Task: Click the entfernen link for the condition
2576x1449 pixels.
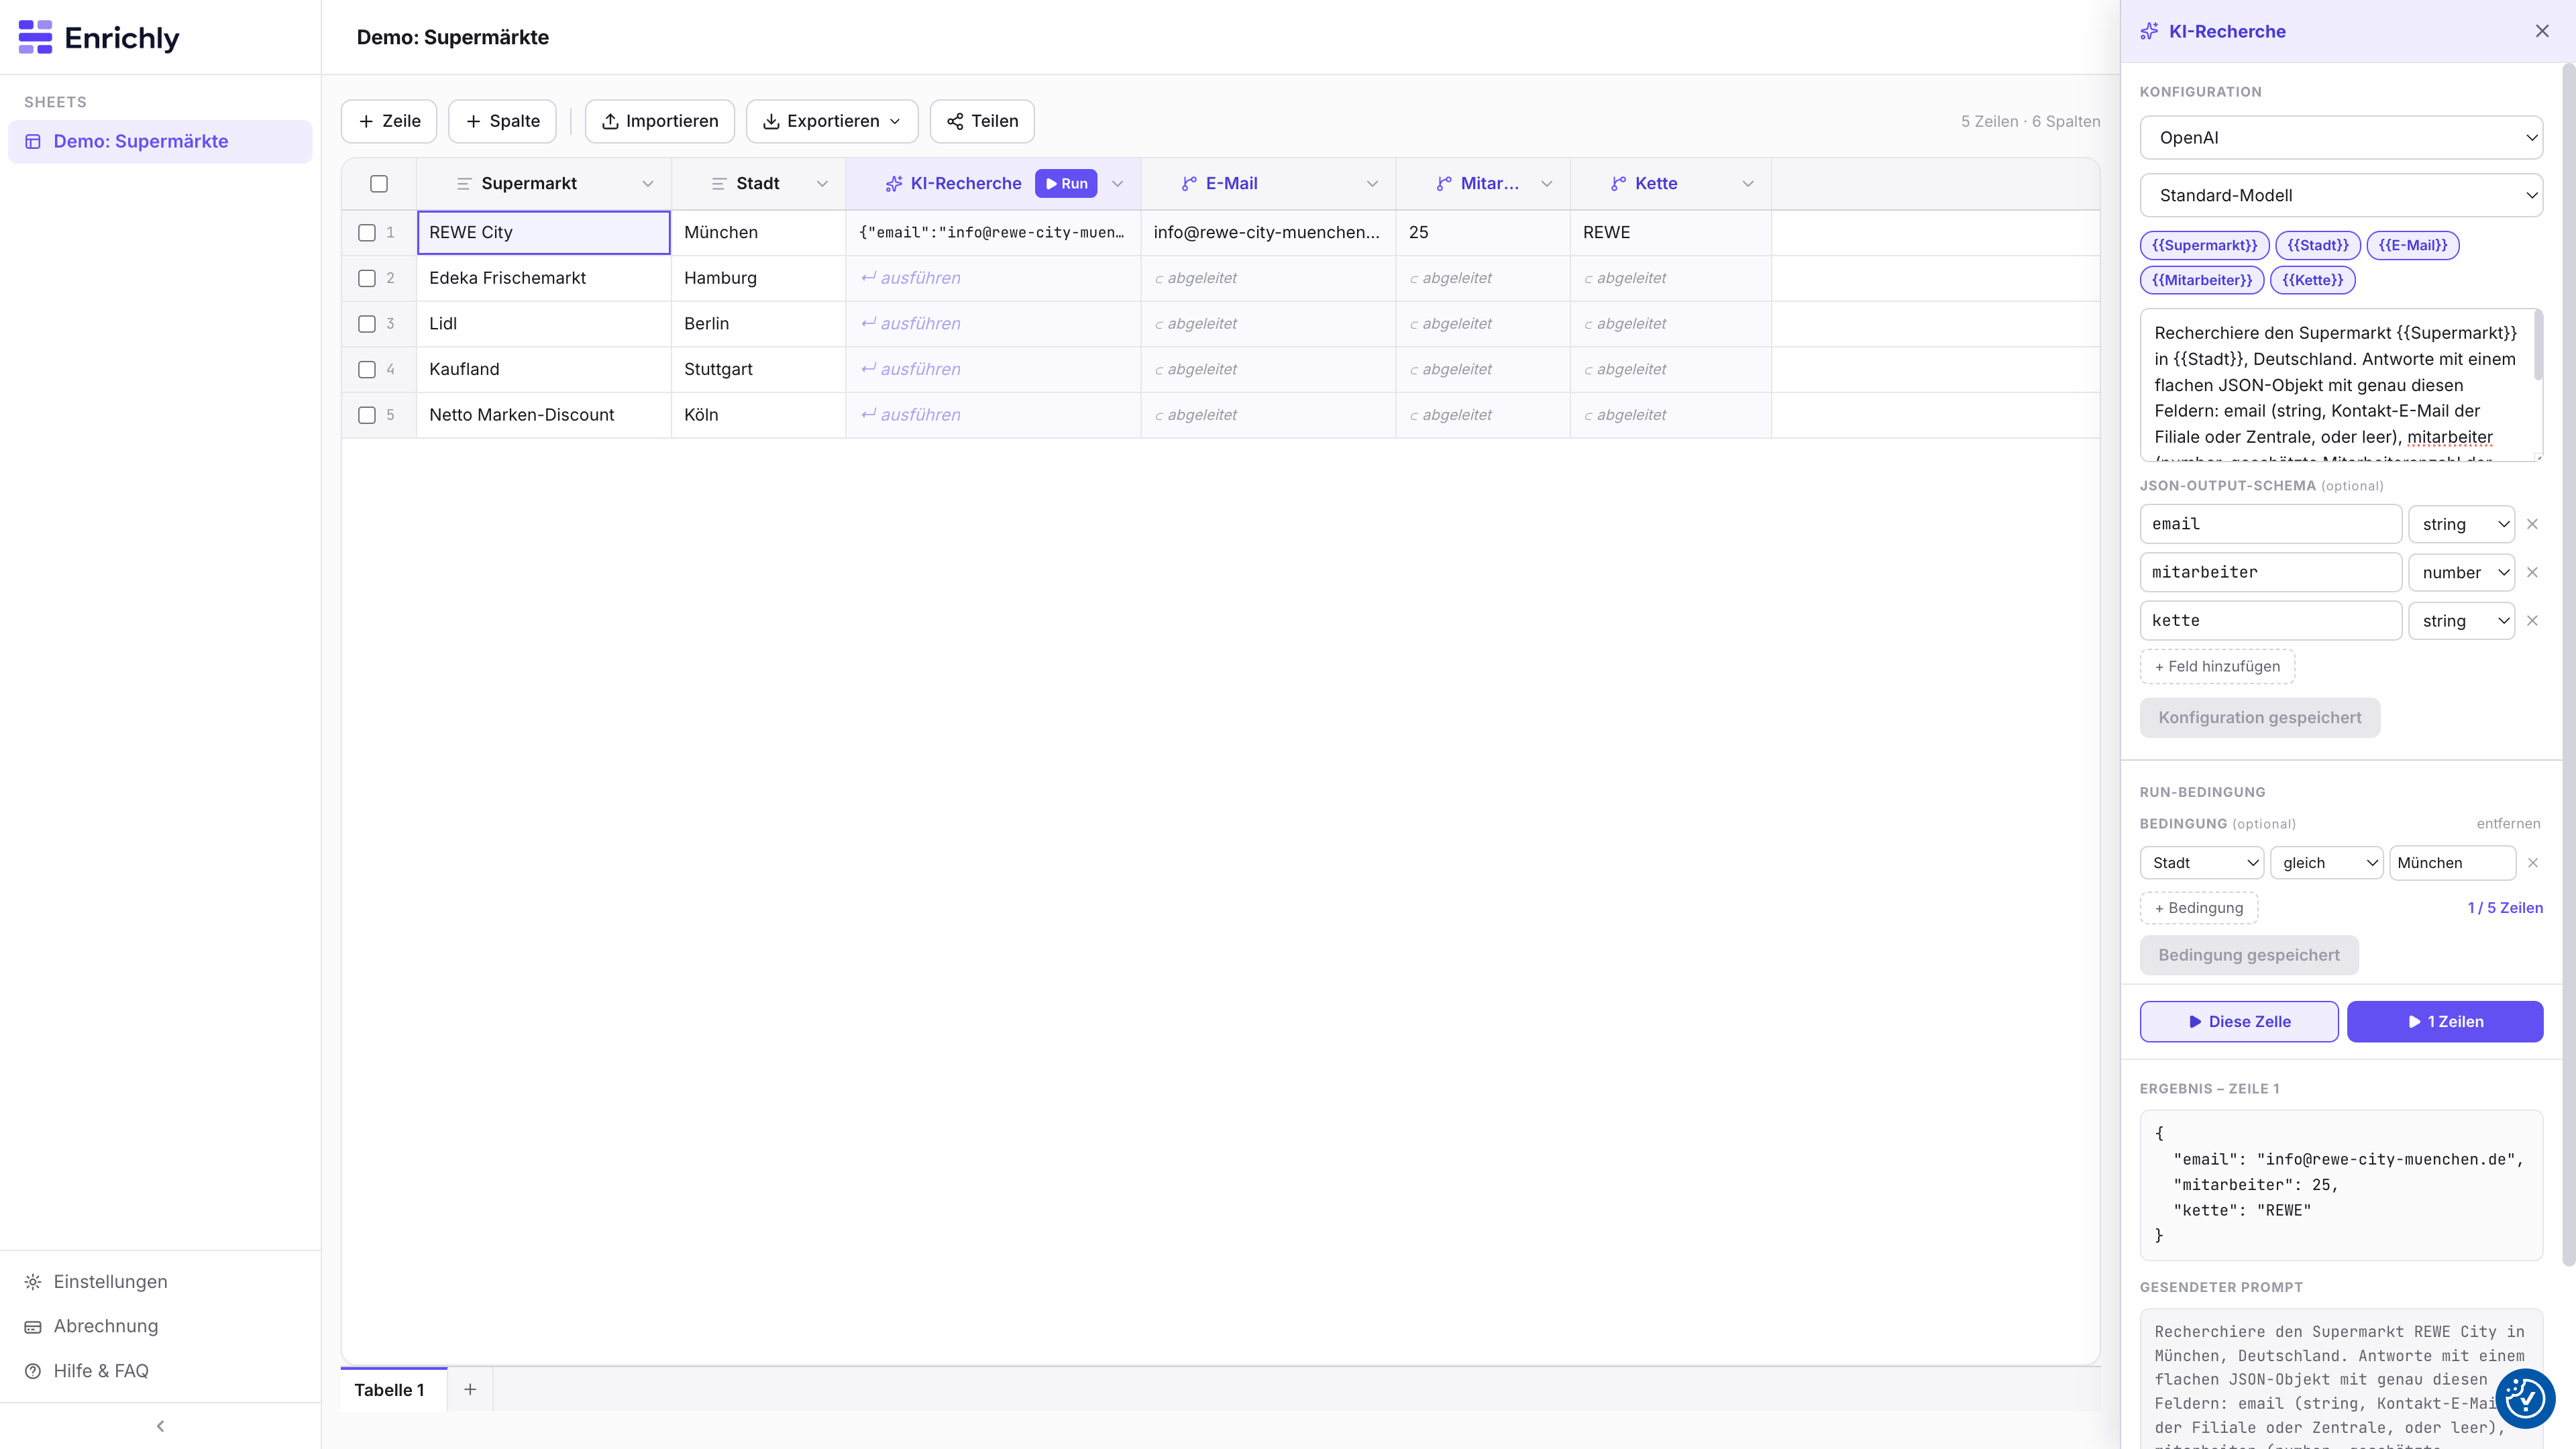Action: click(2508, 824)
